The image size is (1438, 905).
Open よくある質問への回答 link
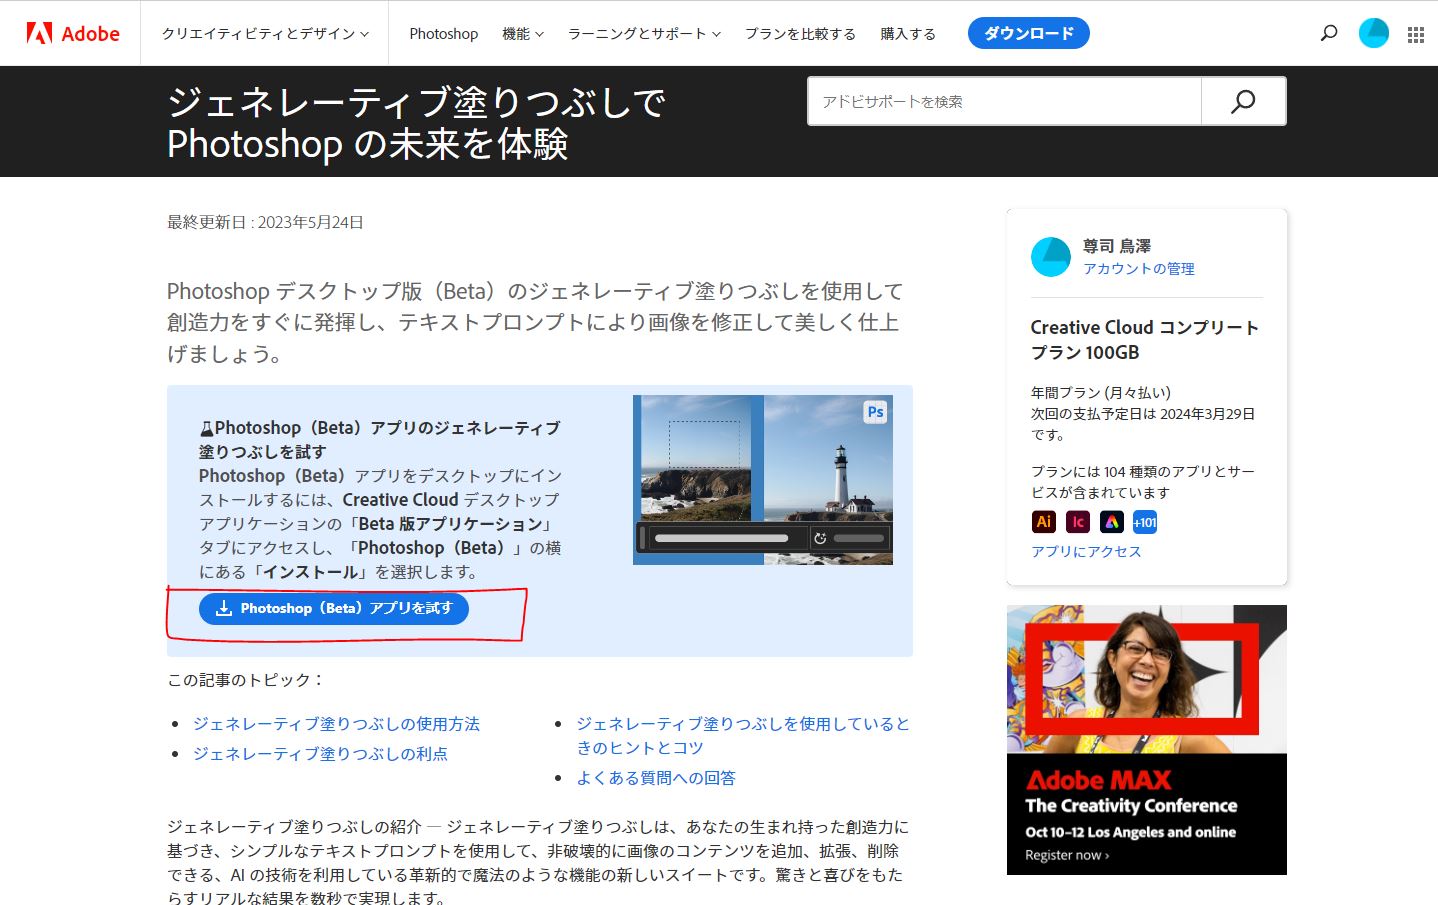click(x=656, y=778)
